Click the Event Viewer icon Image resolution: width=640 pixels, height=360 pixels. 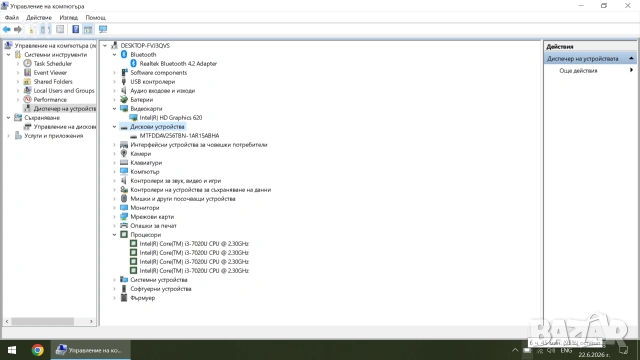coord(27,73)
